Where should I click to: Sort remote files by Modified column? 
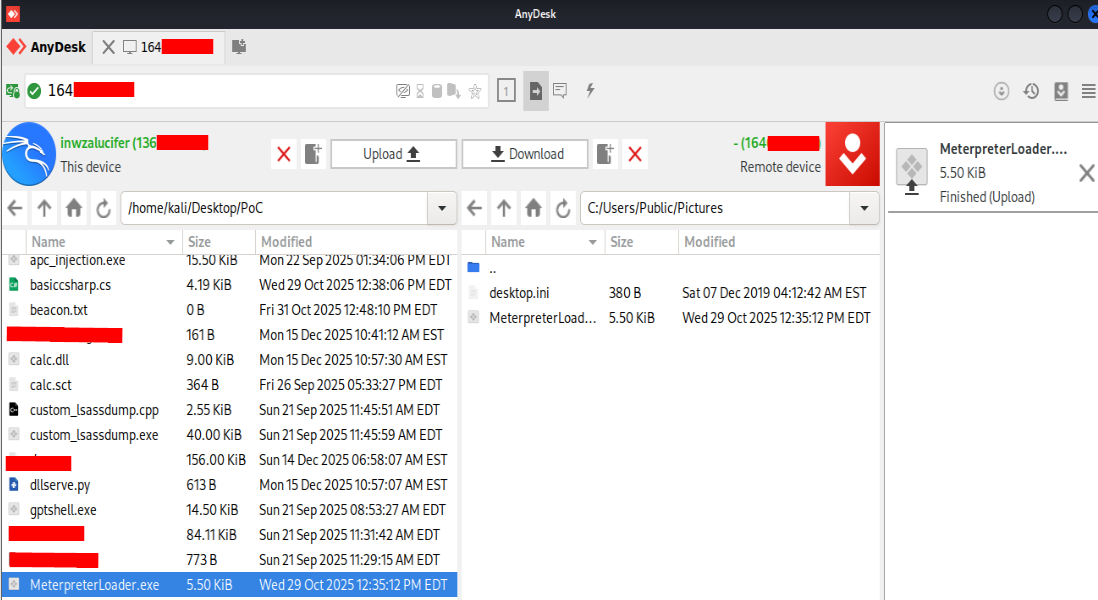[x=779, y=242]
